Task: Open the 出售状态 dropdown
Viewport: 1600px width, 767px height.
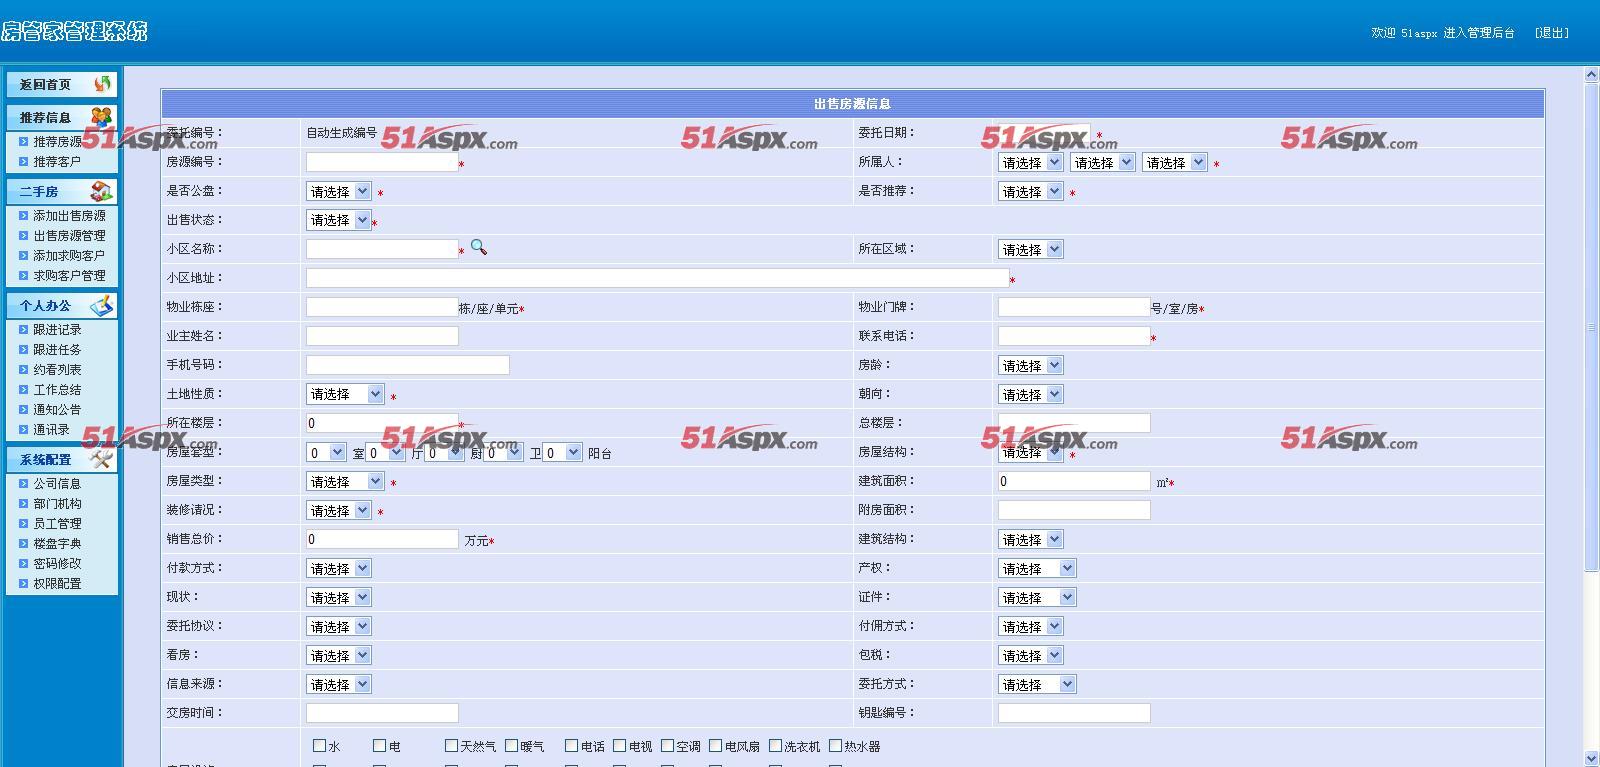Action: click(339, 220)
